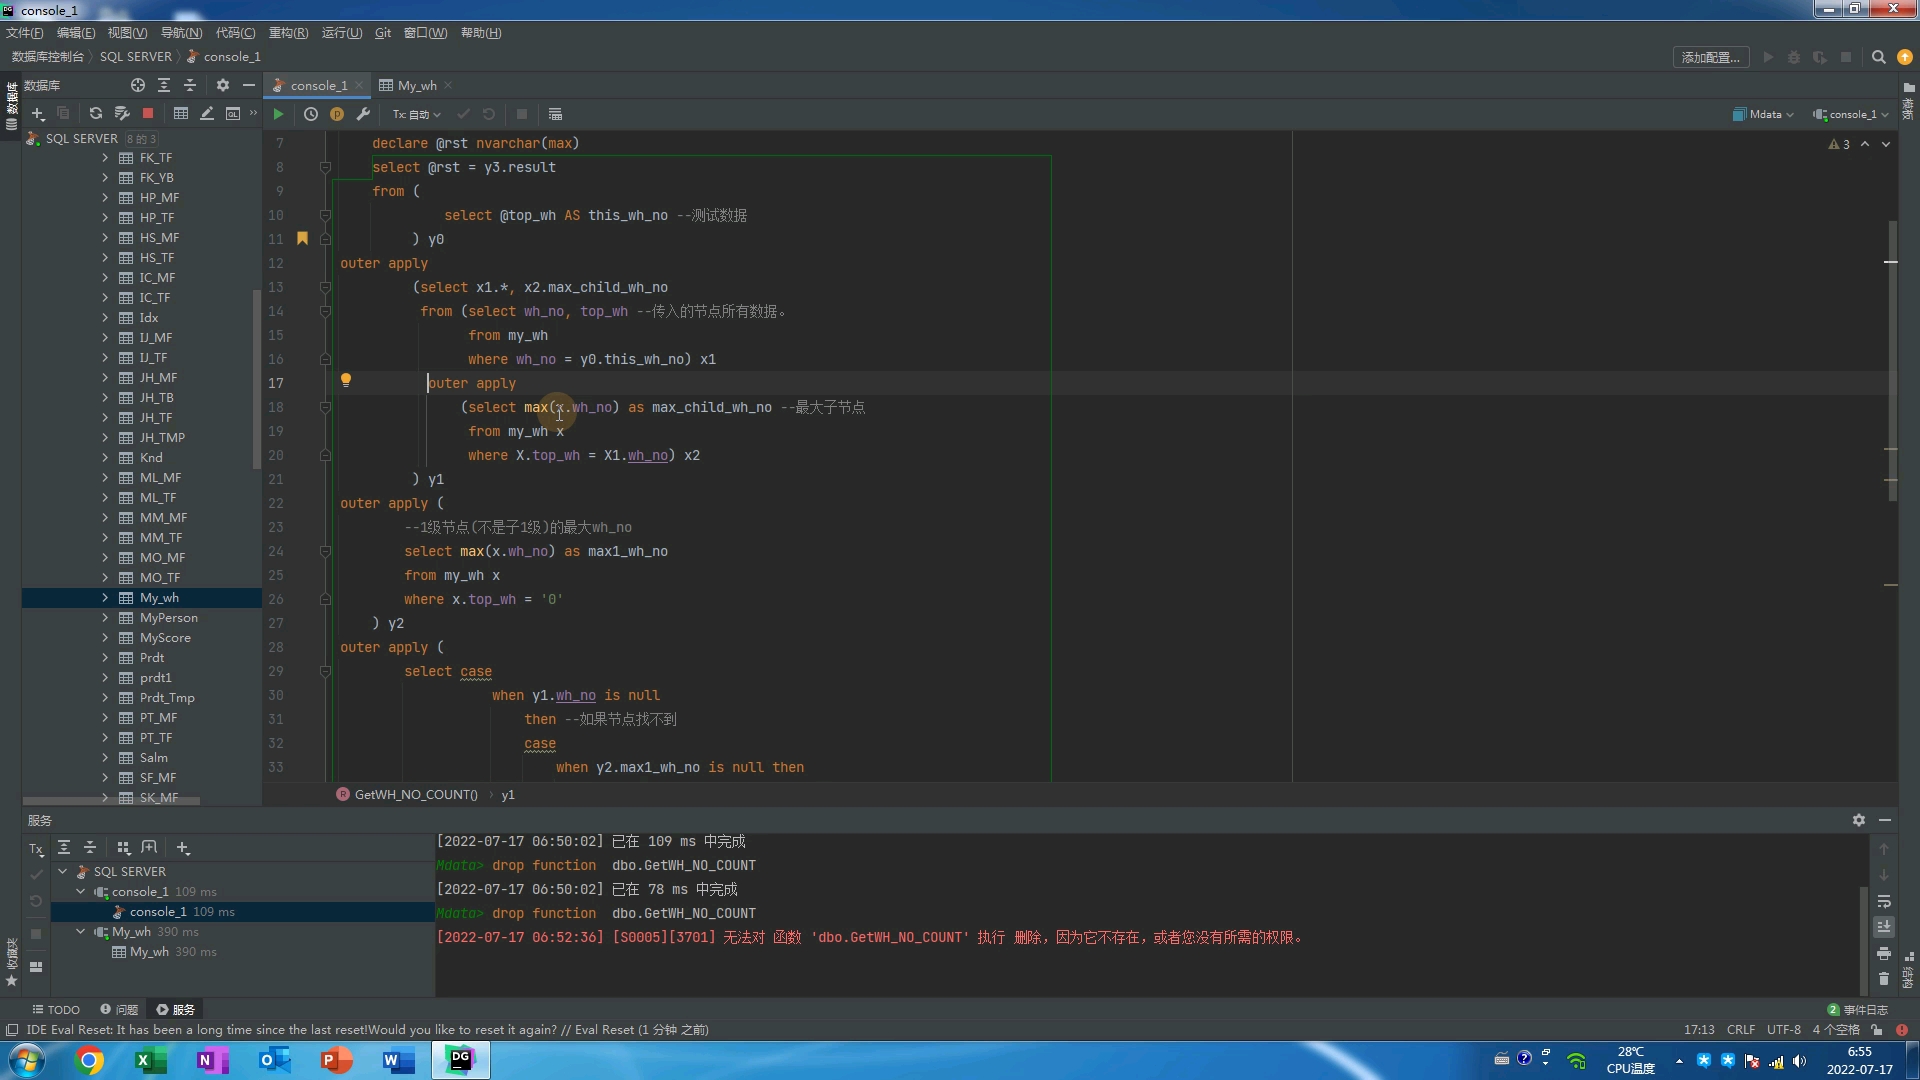1920x1080 pixels.
Task: Expand all nodes in database panel
Action: (163, 85)
